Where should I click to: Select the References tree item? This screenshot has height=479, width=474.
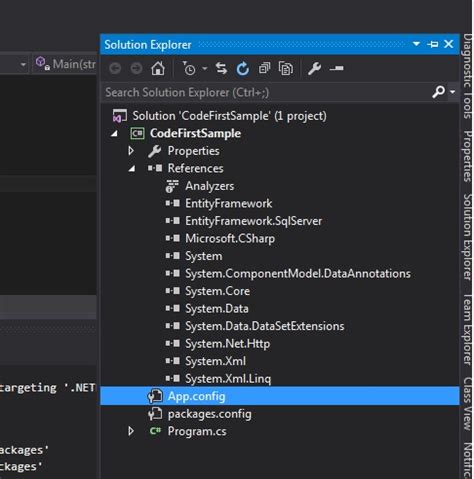195,168
